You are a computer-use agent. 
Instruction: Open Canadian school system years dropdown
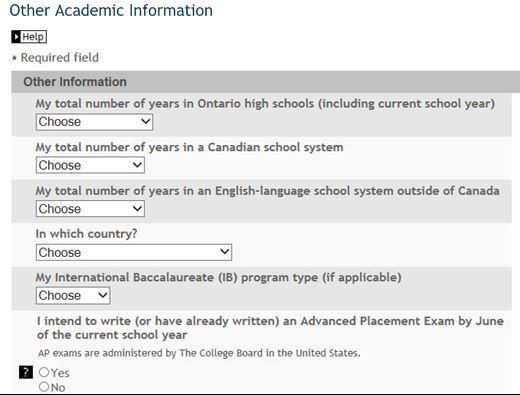tap(90, 165)
